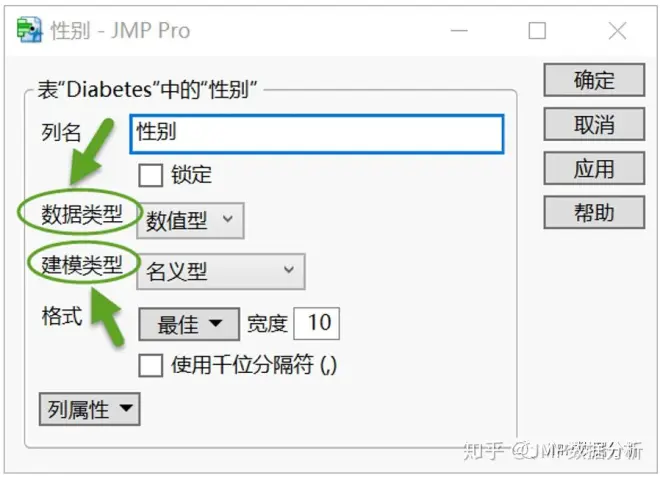The width and height of the screenshot is (660, 478).
Task: Close the 性别 - JMP Pro dialog
Action: tap(617, 31)
